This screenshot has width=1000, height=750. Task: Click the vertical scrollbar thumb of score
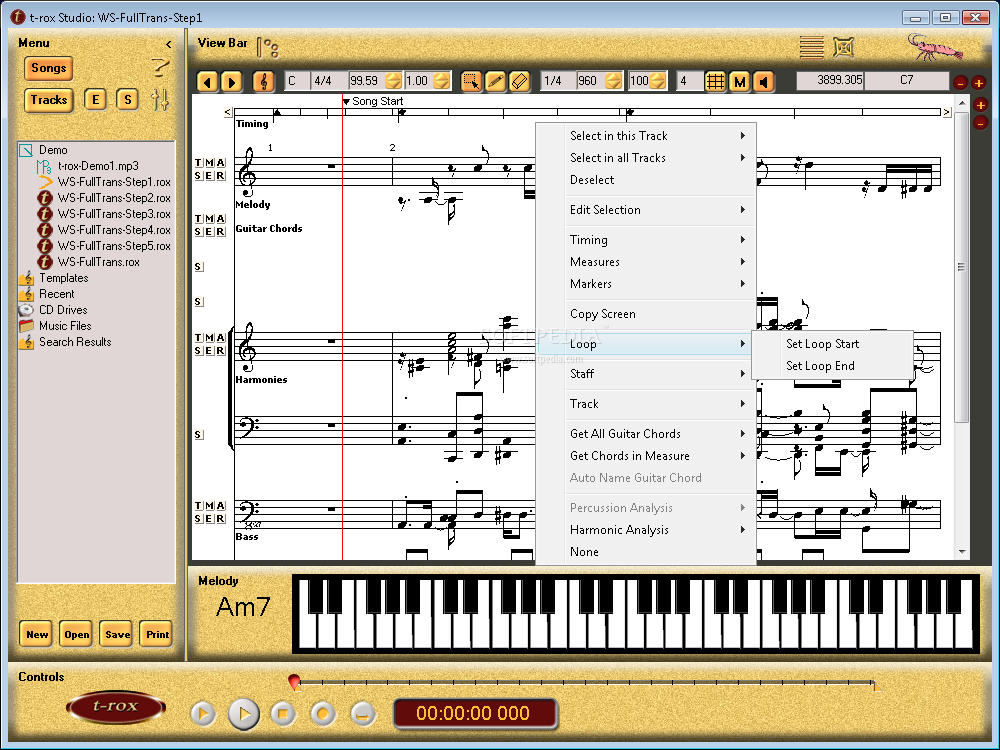[x=961, y=267]
